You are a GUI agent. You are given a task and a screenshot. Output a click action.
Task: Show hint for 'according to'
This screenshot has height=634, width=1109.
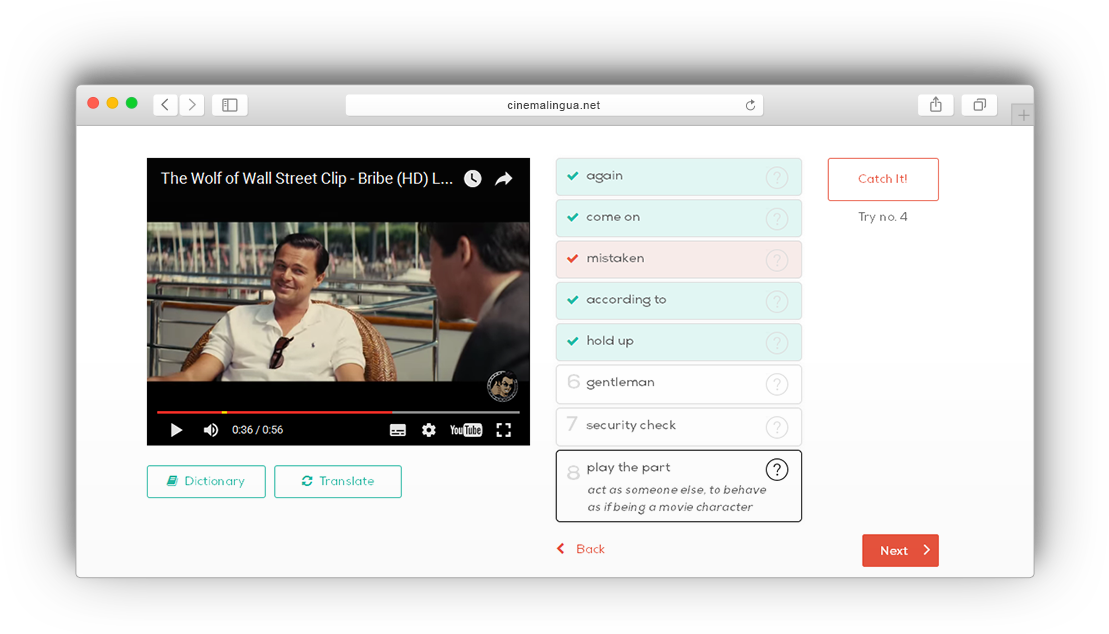[x=777, y=301]
